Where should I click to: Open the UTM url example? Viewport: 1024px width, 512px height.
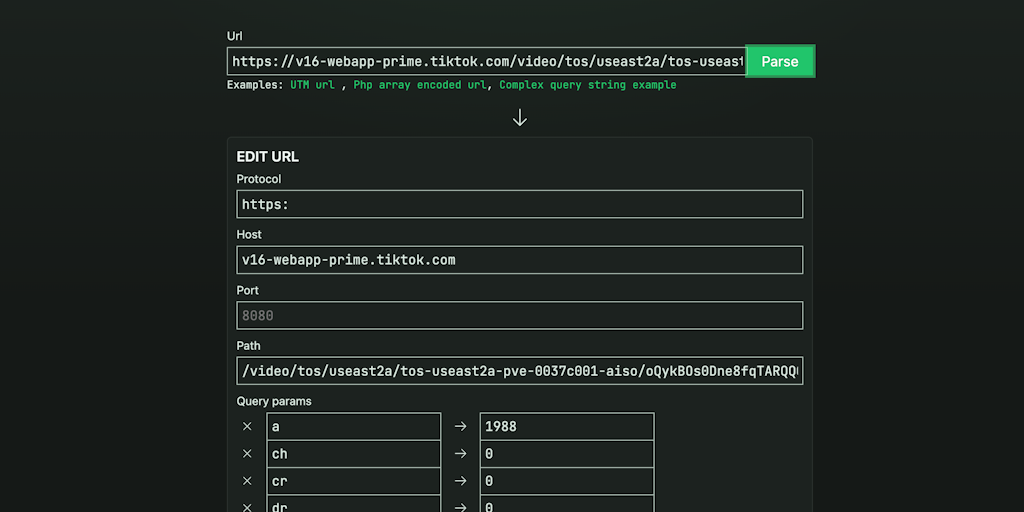pyautogui.click(x=313, y=85)
